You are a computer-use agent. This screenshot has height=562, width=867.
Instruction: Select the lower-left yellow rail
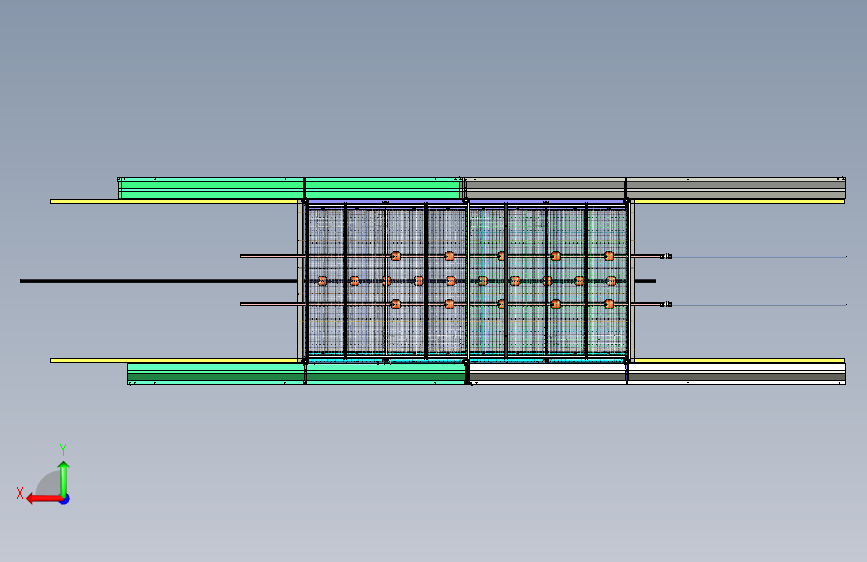(174, 361)
